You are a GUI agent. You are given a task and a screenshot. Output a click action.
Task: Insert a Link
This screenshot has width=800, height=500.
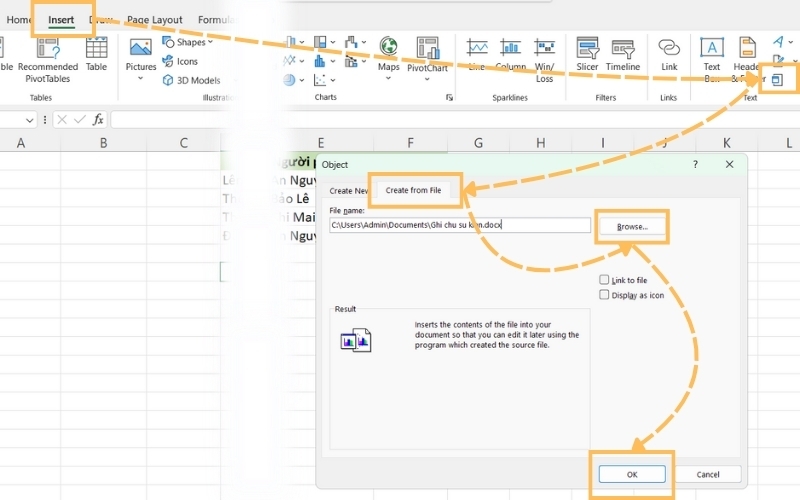[669, 55]
